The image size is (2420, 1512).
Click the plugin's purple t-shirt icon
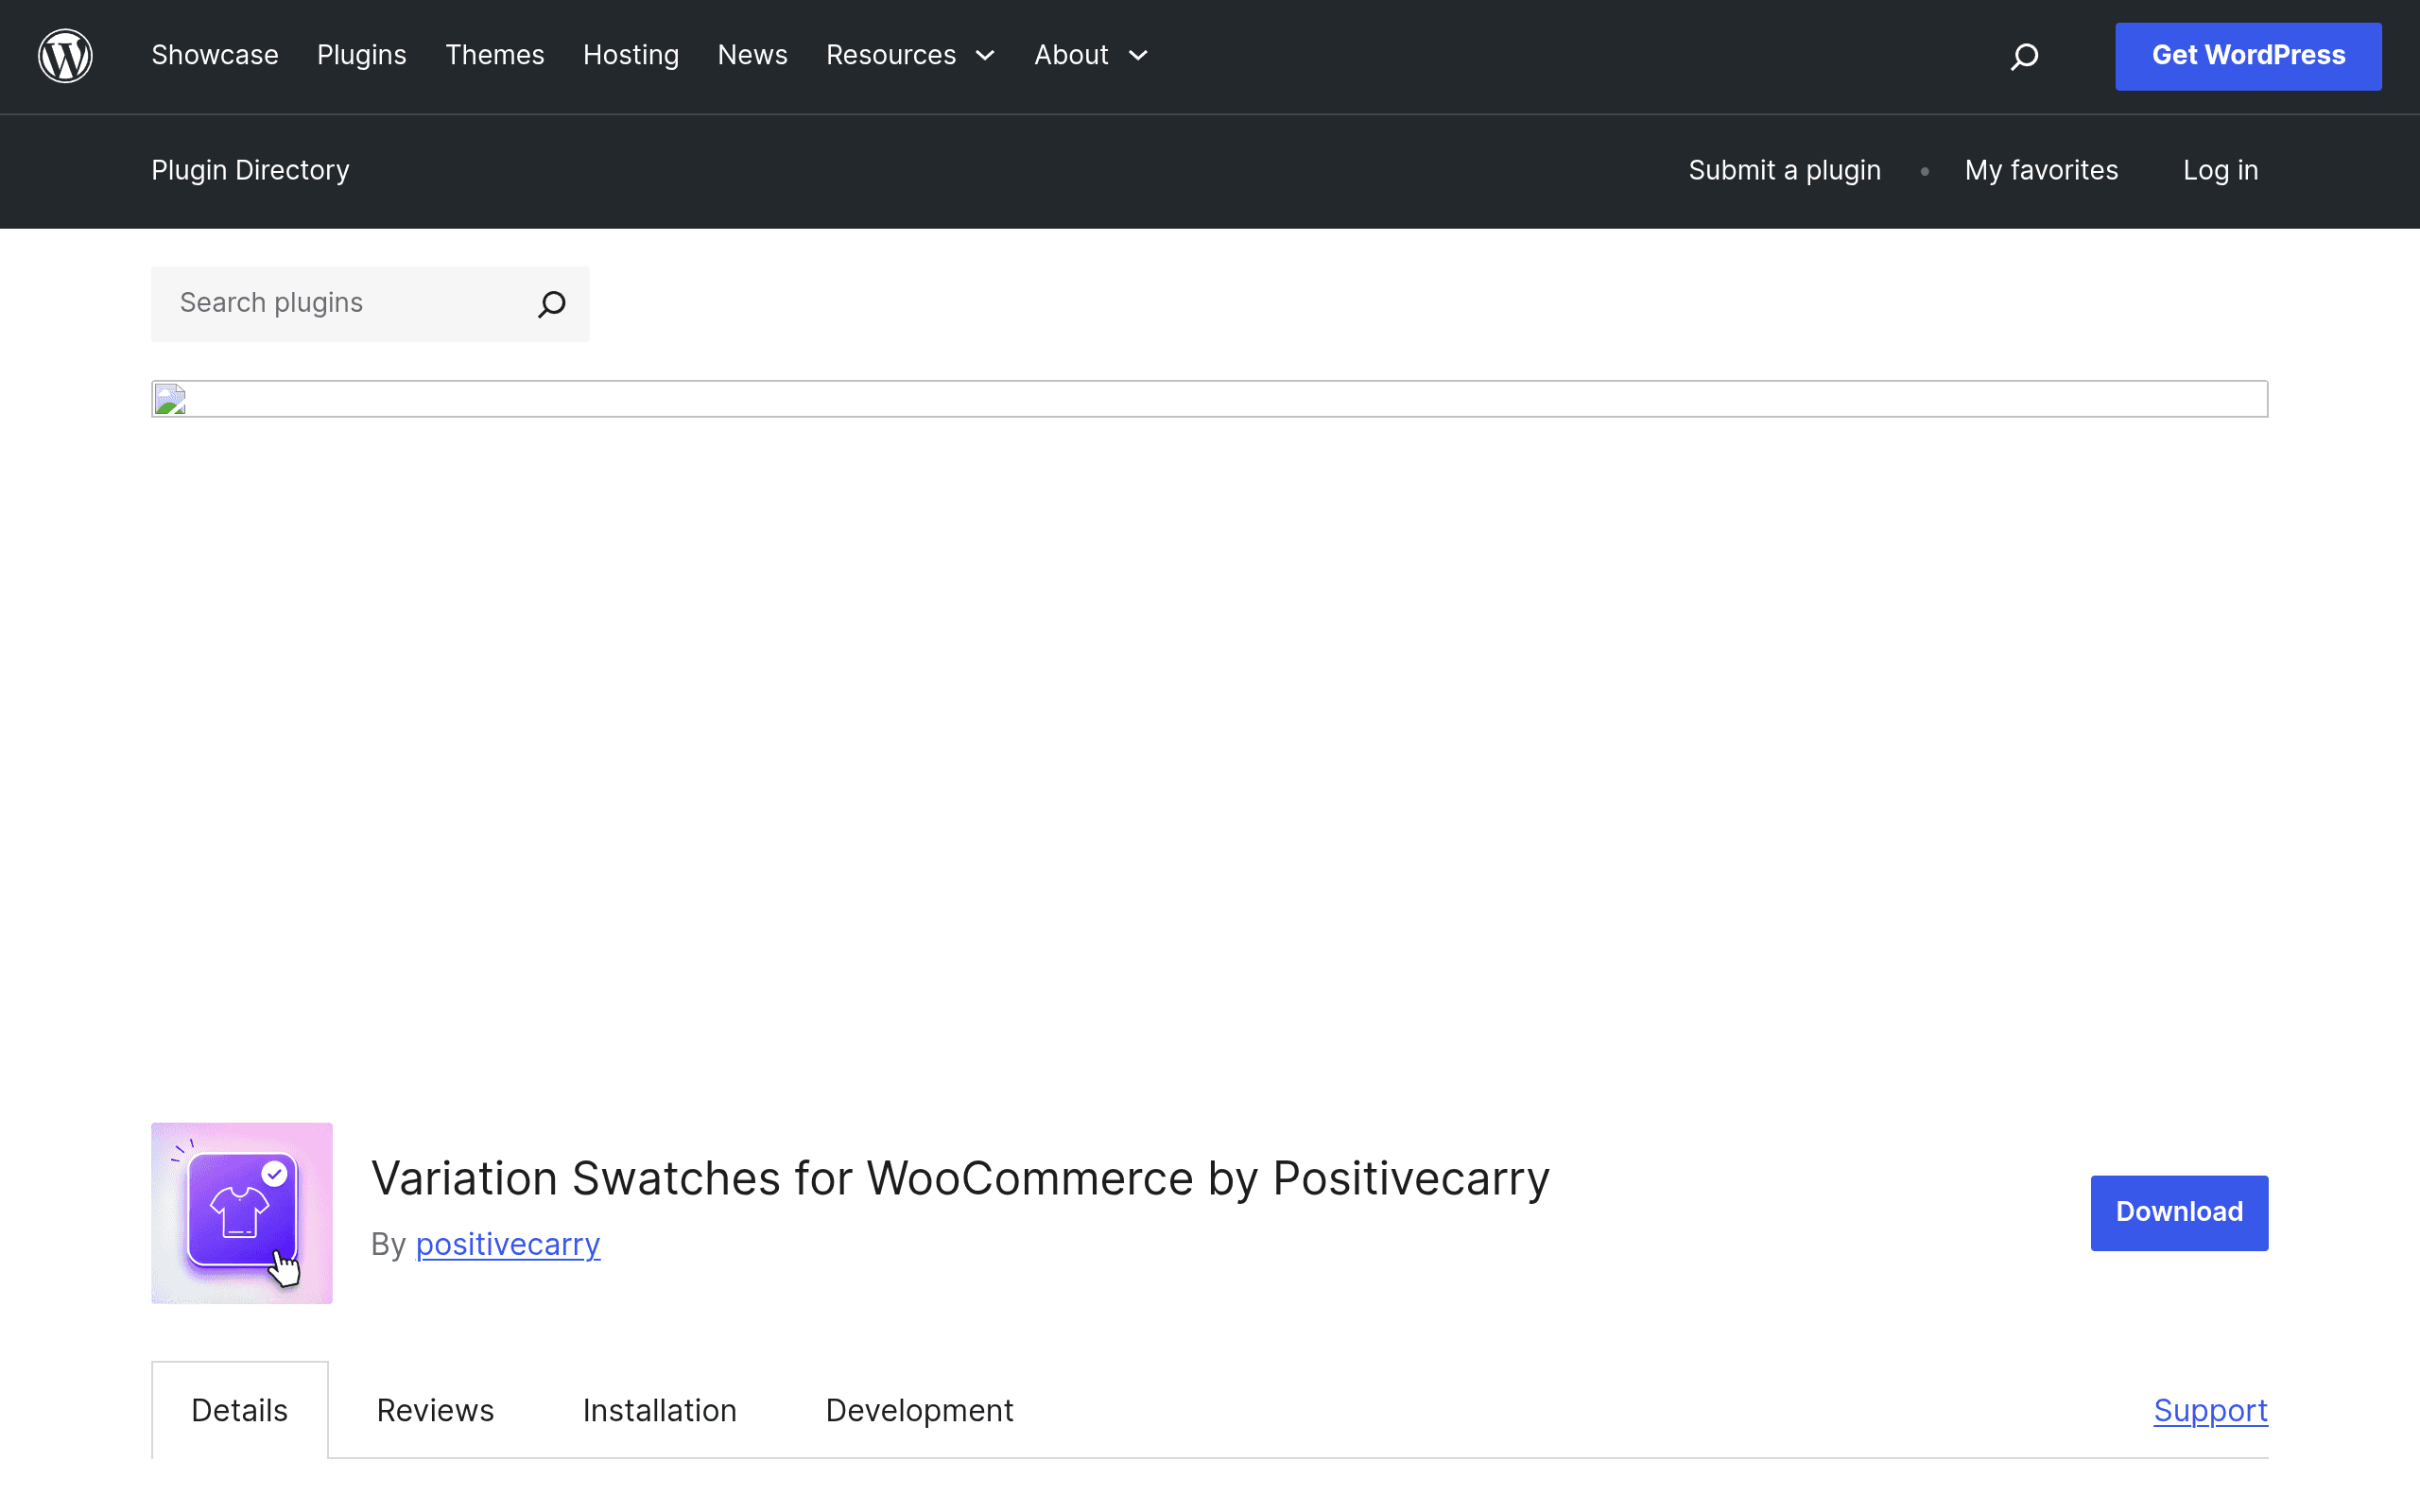pos(242,1212)
